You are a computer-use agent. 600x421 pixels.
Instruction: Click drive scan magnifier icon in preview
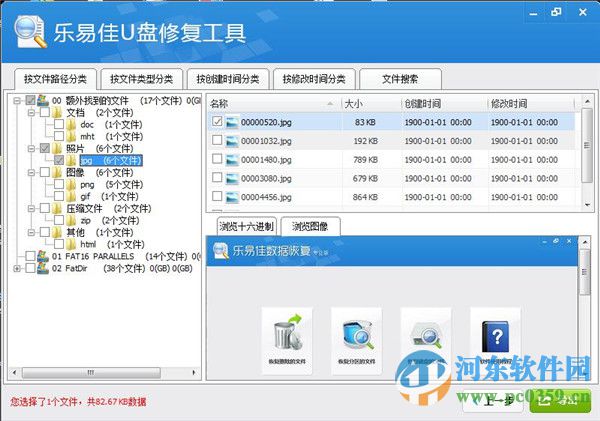point(426,335)
